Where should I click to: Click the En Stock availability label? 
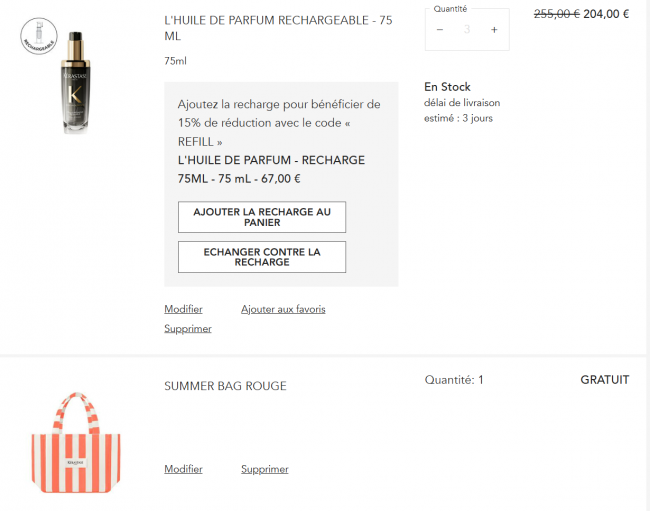pos(447,87)
